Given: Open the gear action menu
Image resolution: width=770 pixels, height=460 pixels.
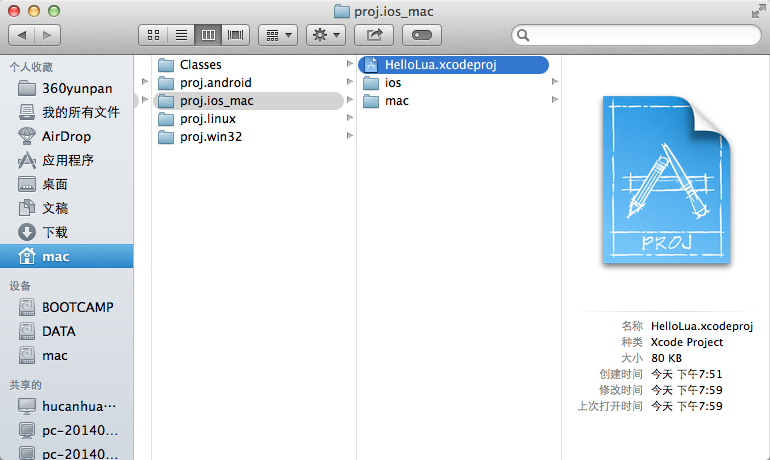Looking at the screenshot, I should click(326, 35).
